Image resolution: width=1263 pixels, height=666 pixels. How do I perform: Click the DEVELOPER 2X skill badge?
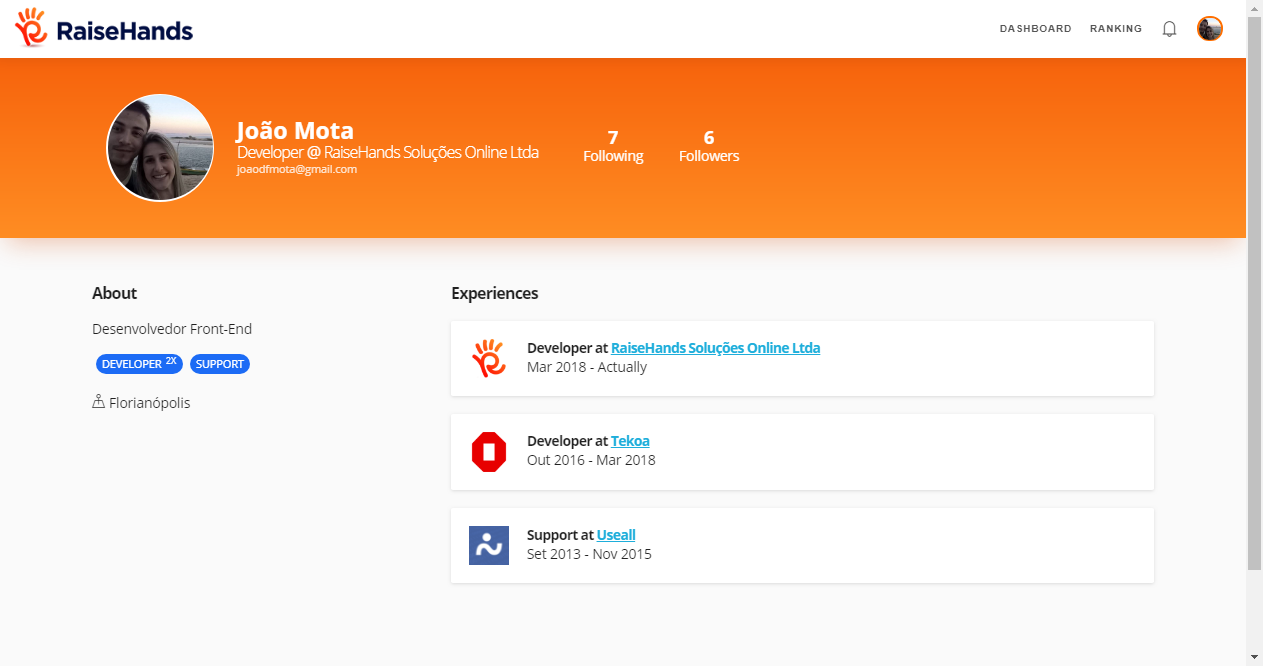click(x=139, y=364)
